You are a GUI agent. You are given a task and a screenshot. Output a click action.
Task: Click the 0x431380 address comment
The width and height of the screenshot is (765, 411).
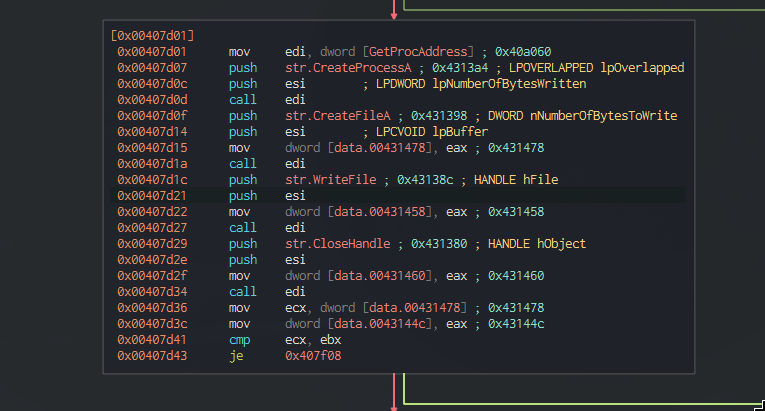pyautogui.click(x=439, y=244)
